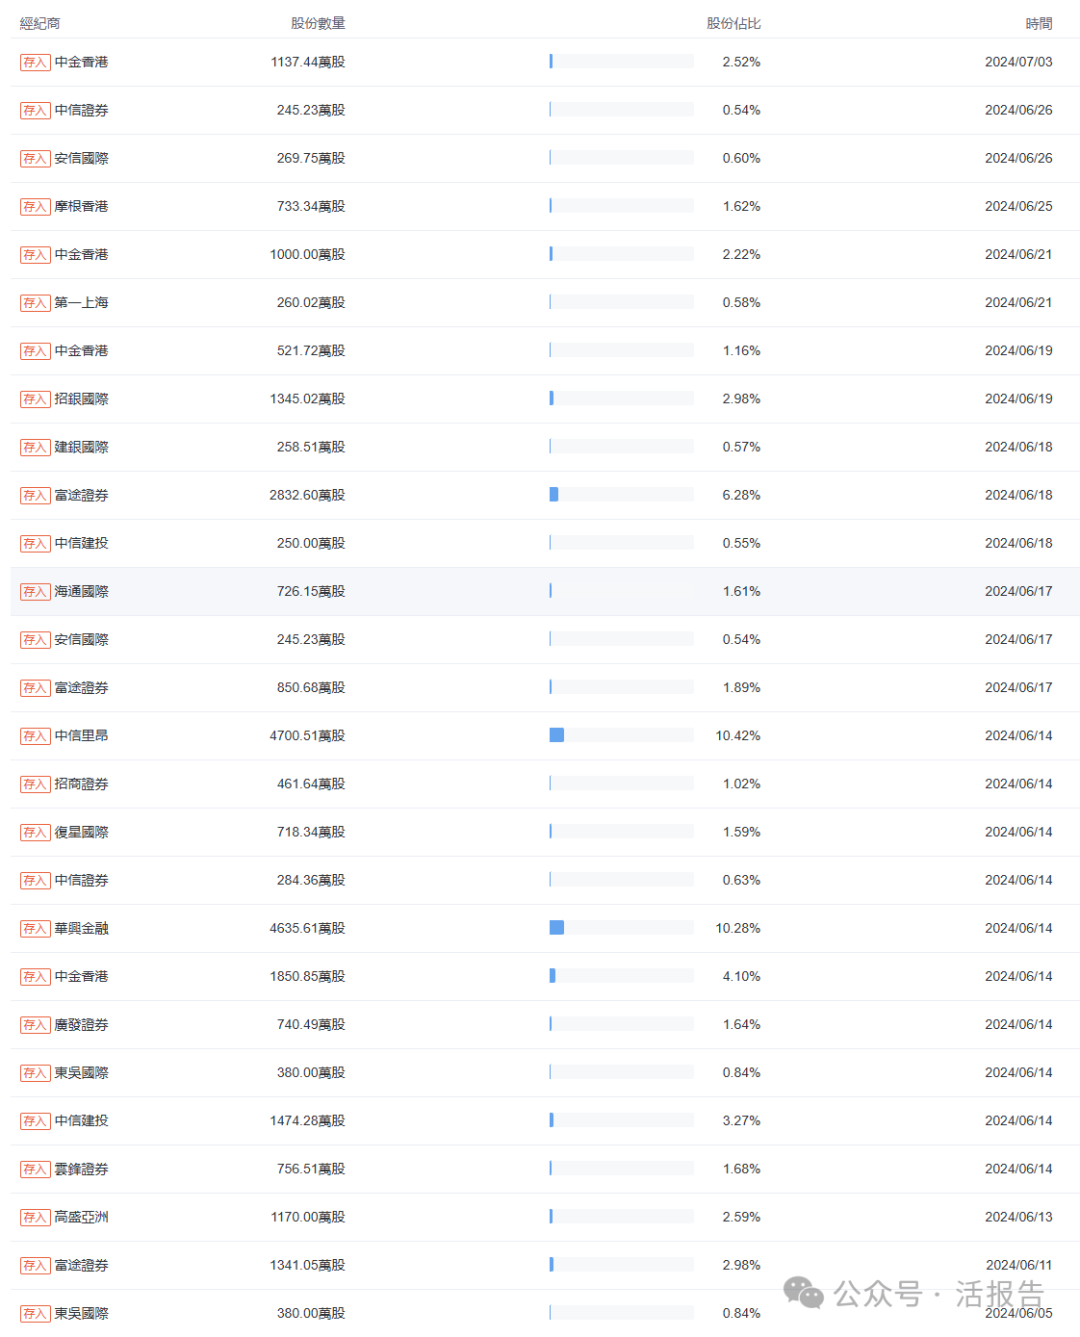Screen dimensions: 1080x1337
Task: Click the 時間 column header
Action: 1038,23
